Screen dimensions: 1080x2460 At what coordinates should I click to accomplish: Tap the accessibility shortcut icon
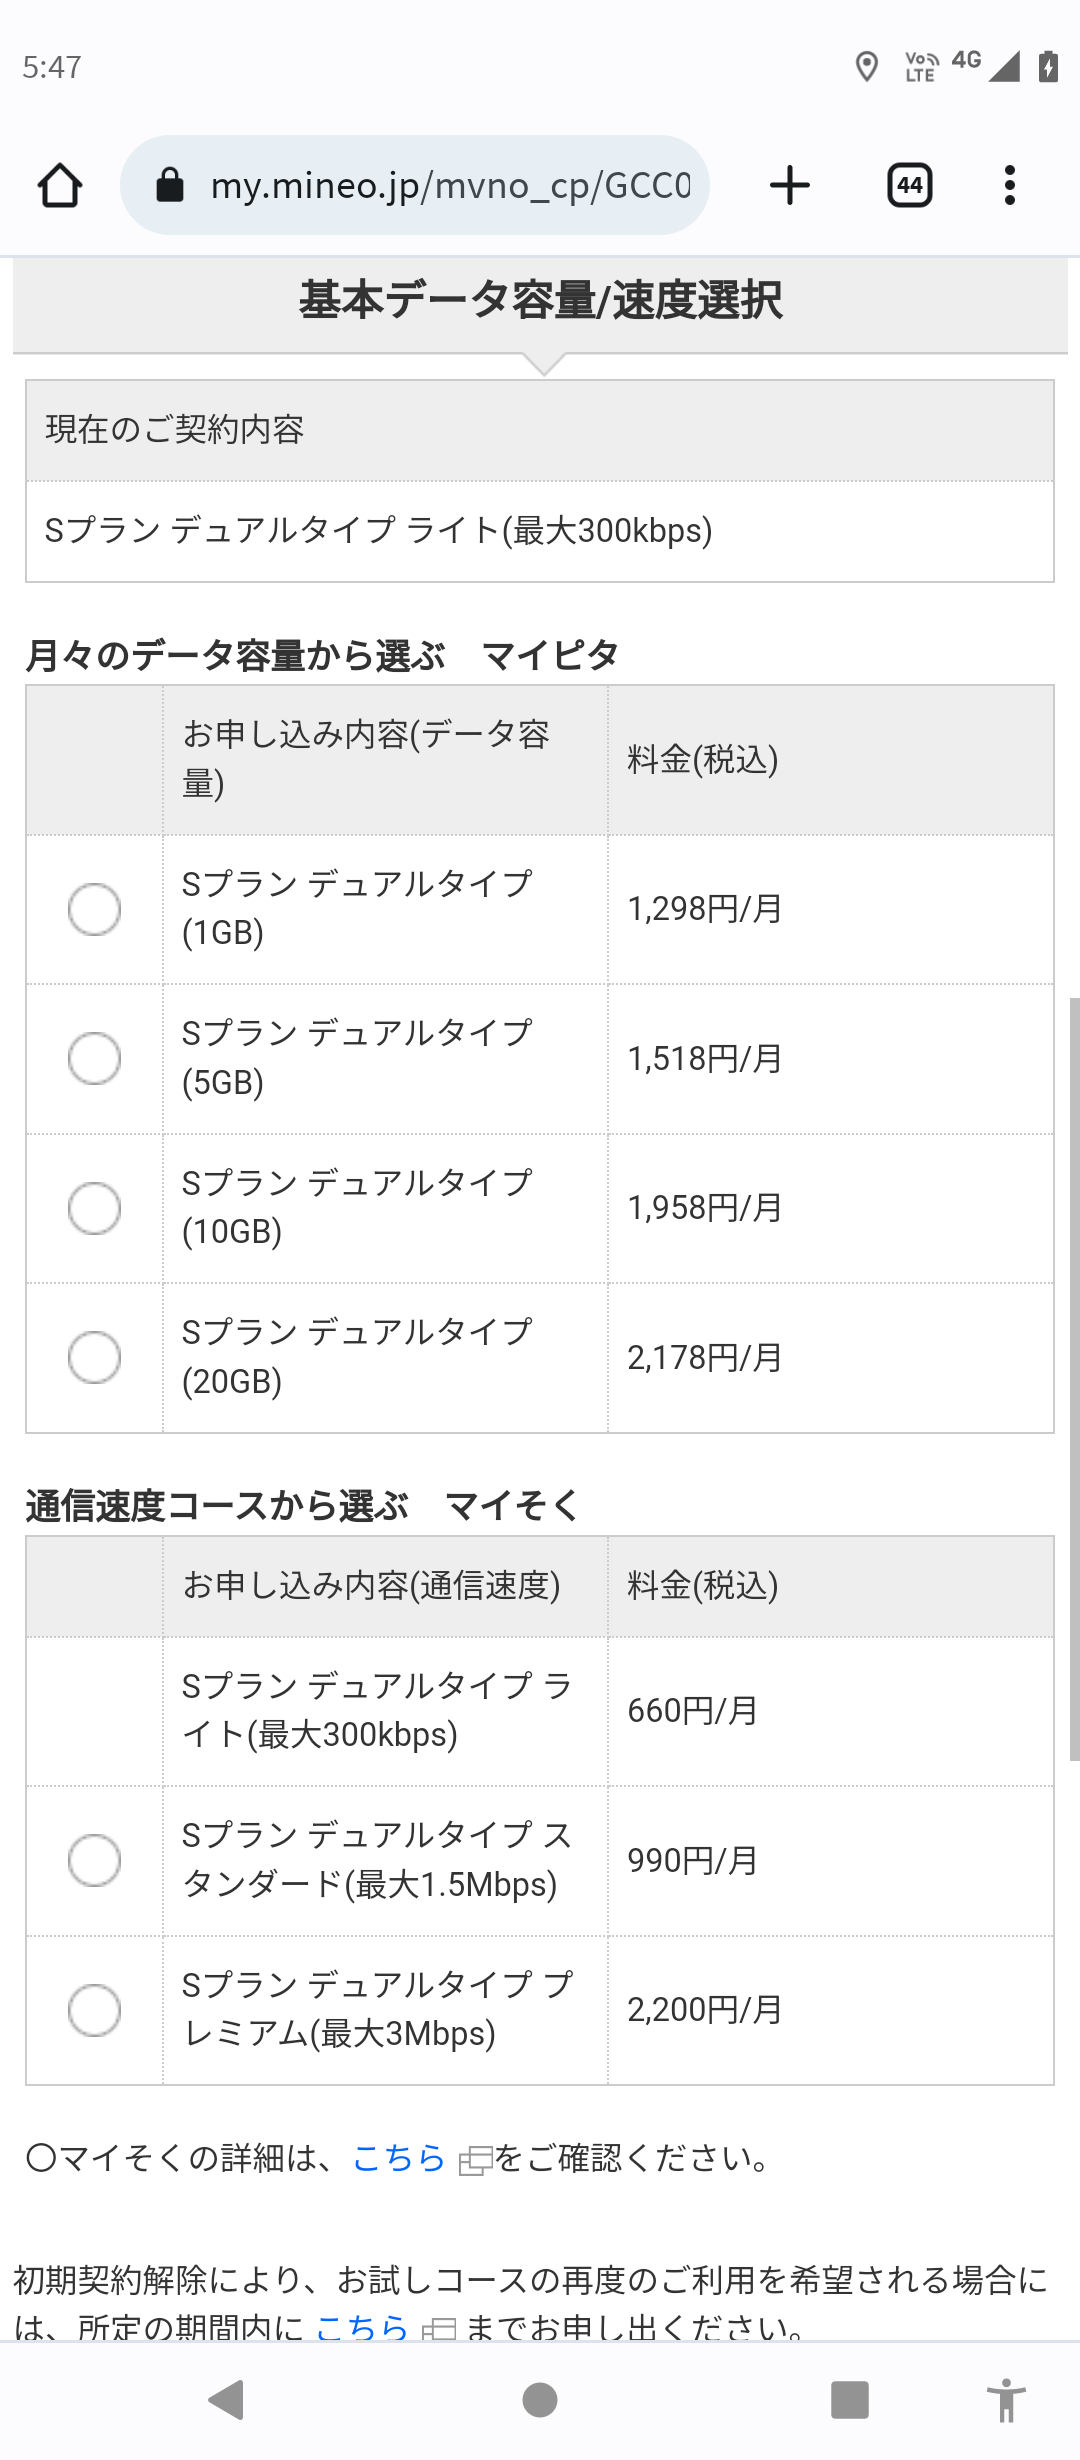tap(1006, 2400)
